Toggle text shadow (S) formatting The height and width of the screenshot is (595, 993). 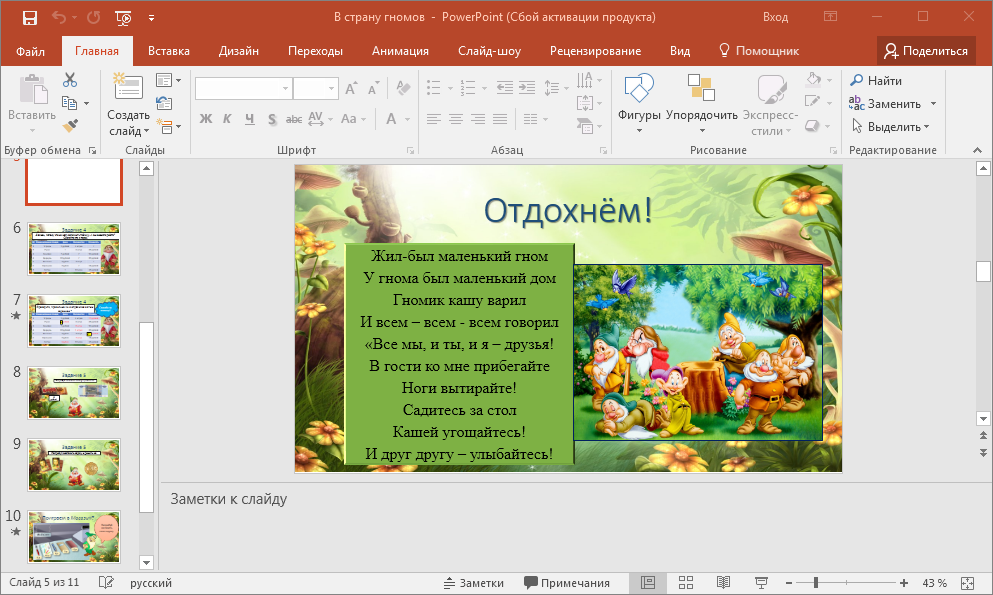pos(272,118)
